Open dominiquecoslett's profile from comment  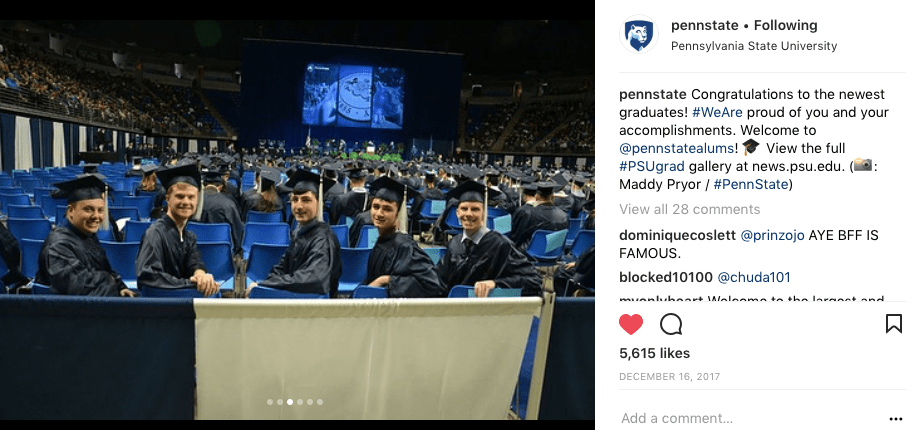(676, 236)
